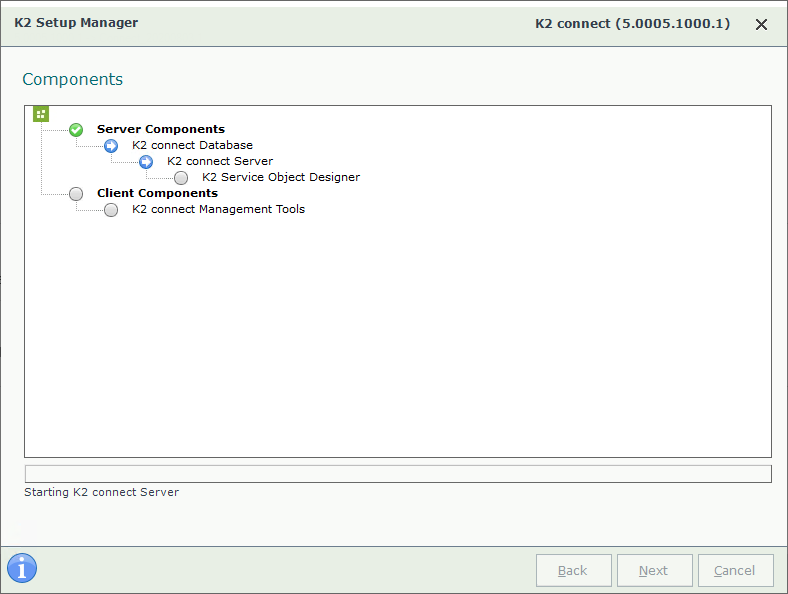
Task: Select the K2 connect Database item
Action: click(x=192, y=145)
